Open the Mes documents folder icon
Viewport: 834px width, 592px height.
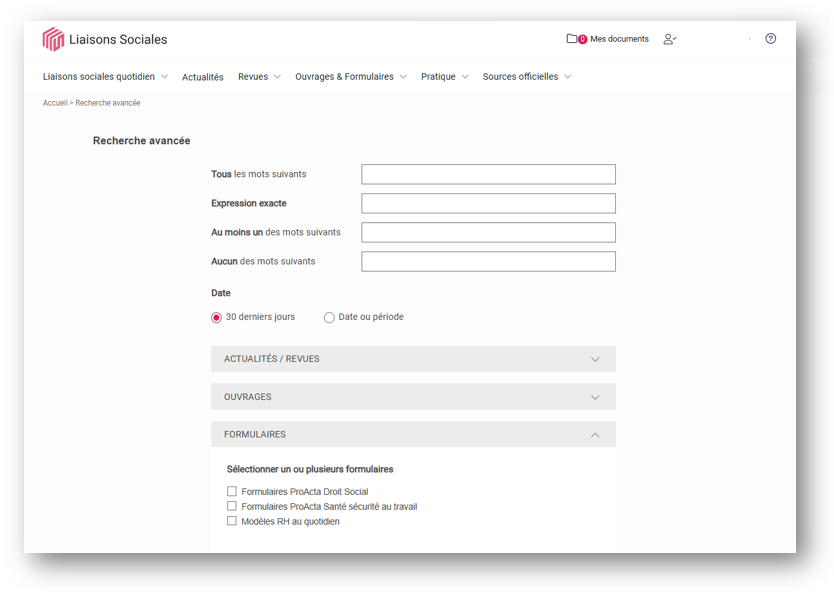pos(572,39)
